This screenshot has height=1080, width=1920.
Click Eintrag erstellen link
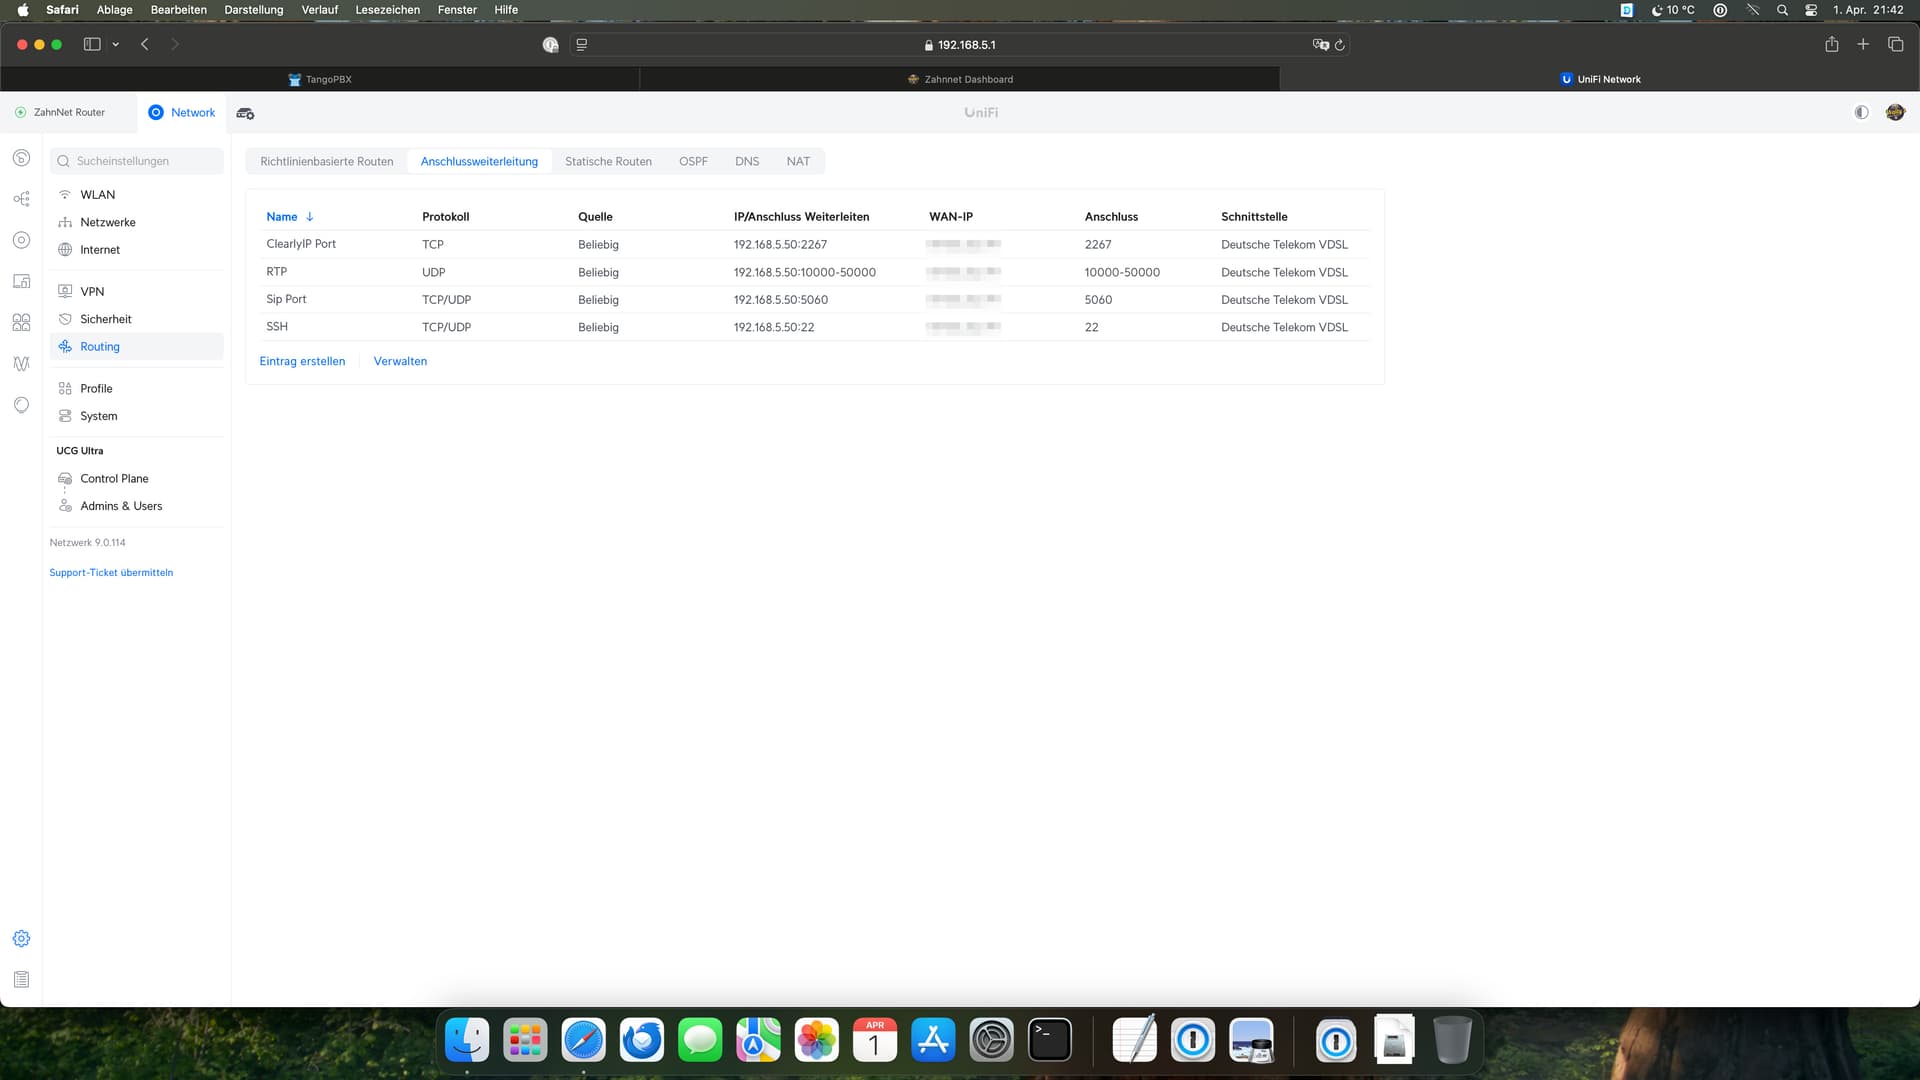[x=302, y=361]
